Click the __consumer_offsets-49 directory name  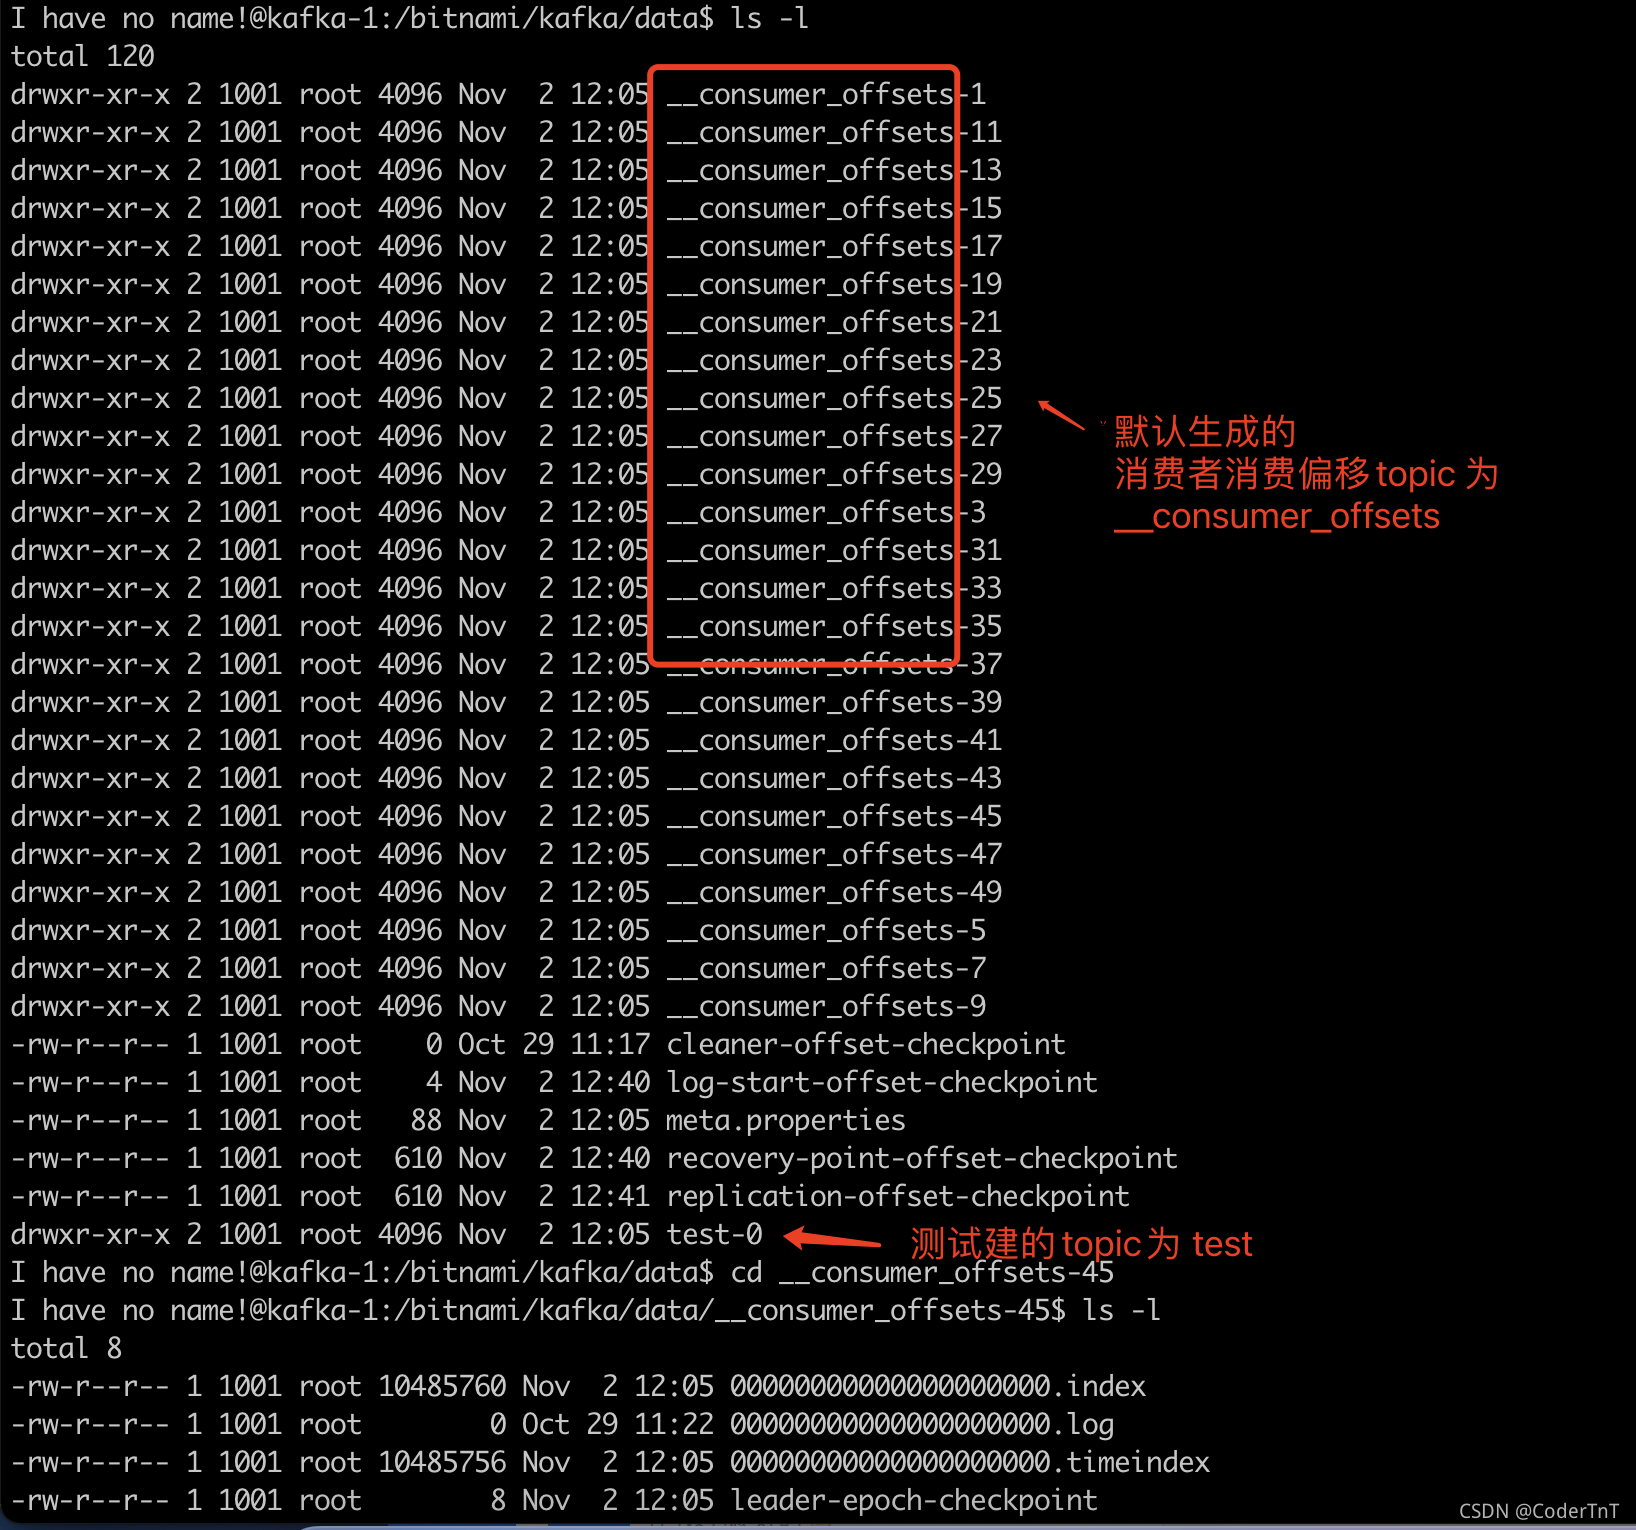(834, 892)
